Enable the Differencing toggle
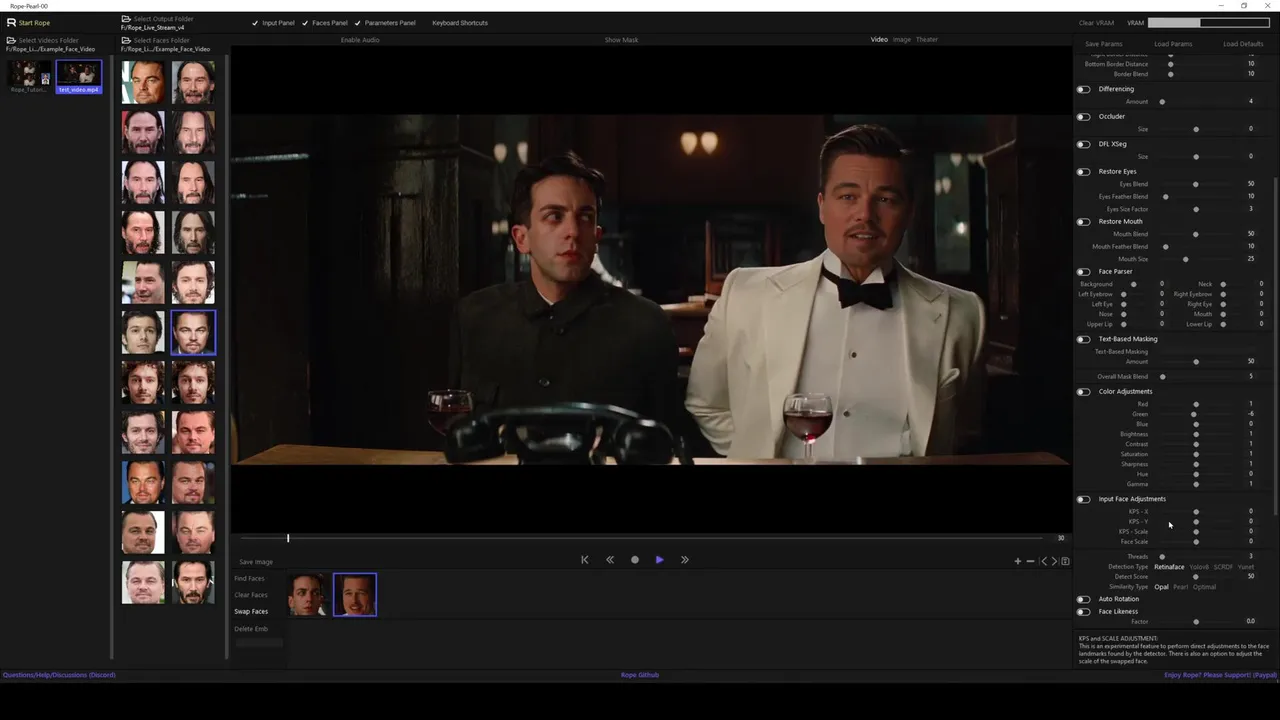This screenshot has width=1280, height=720. [1083, 89]
